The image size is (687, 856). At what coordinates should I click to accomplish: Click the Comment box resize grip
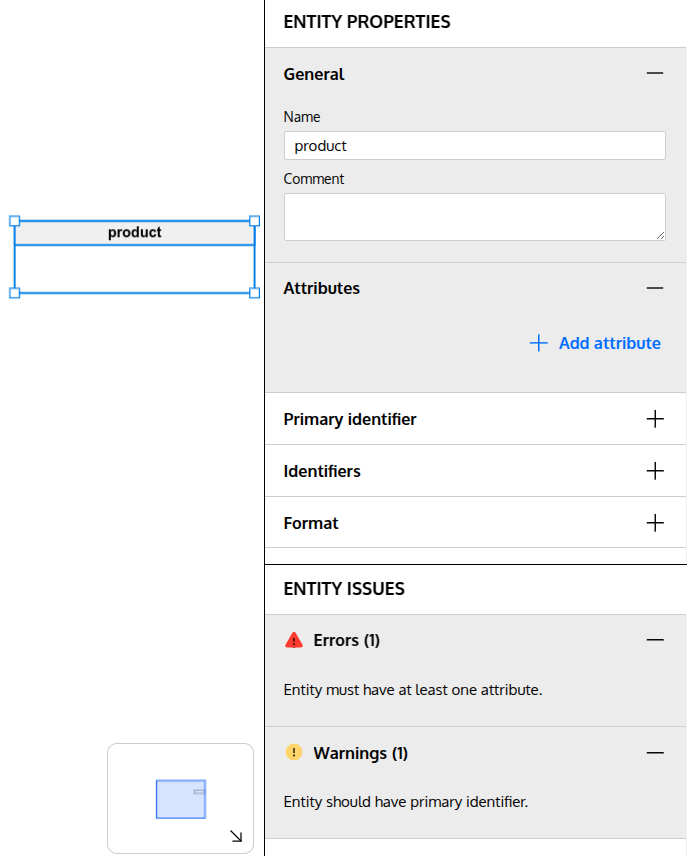[x=660, y=235]
